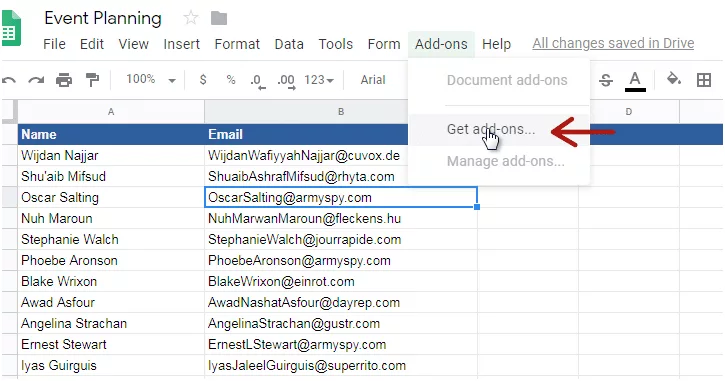The height and width of the screenshot is (381, 725).
Task: Click the print icon in toolbar
Action: point(64,80)
